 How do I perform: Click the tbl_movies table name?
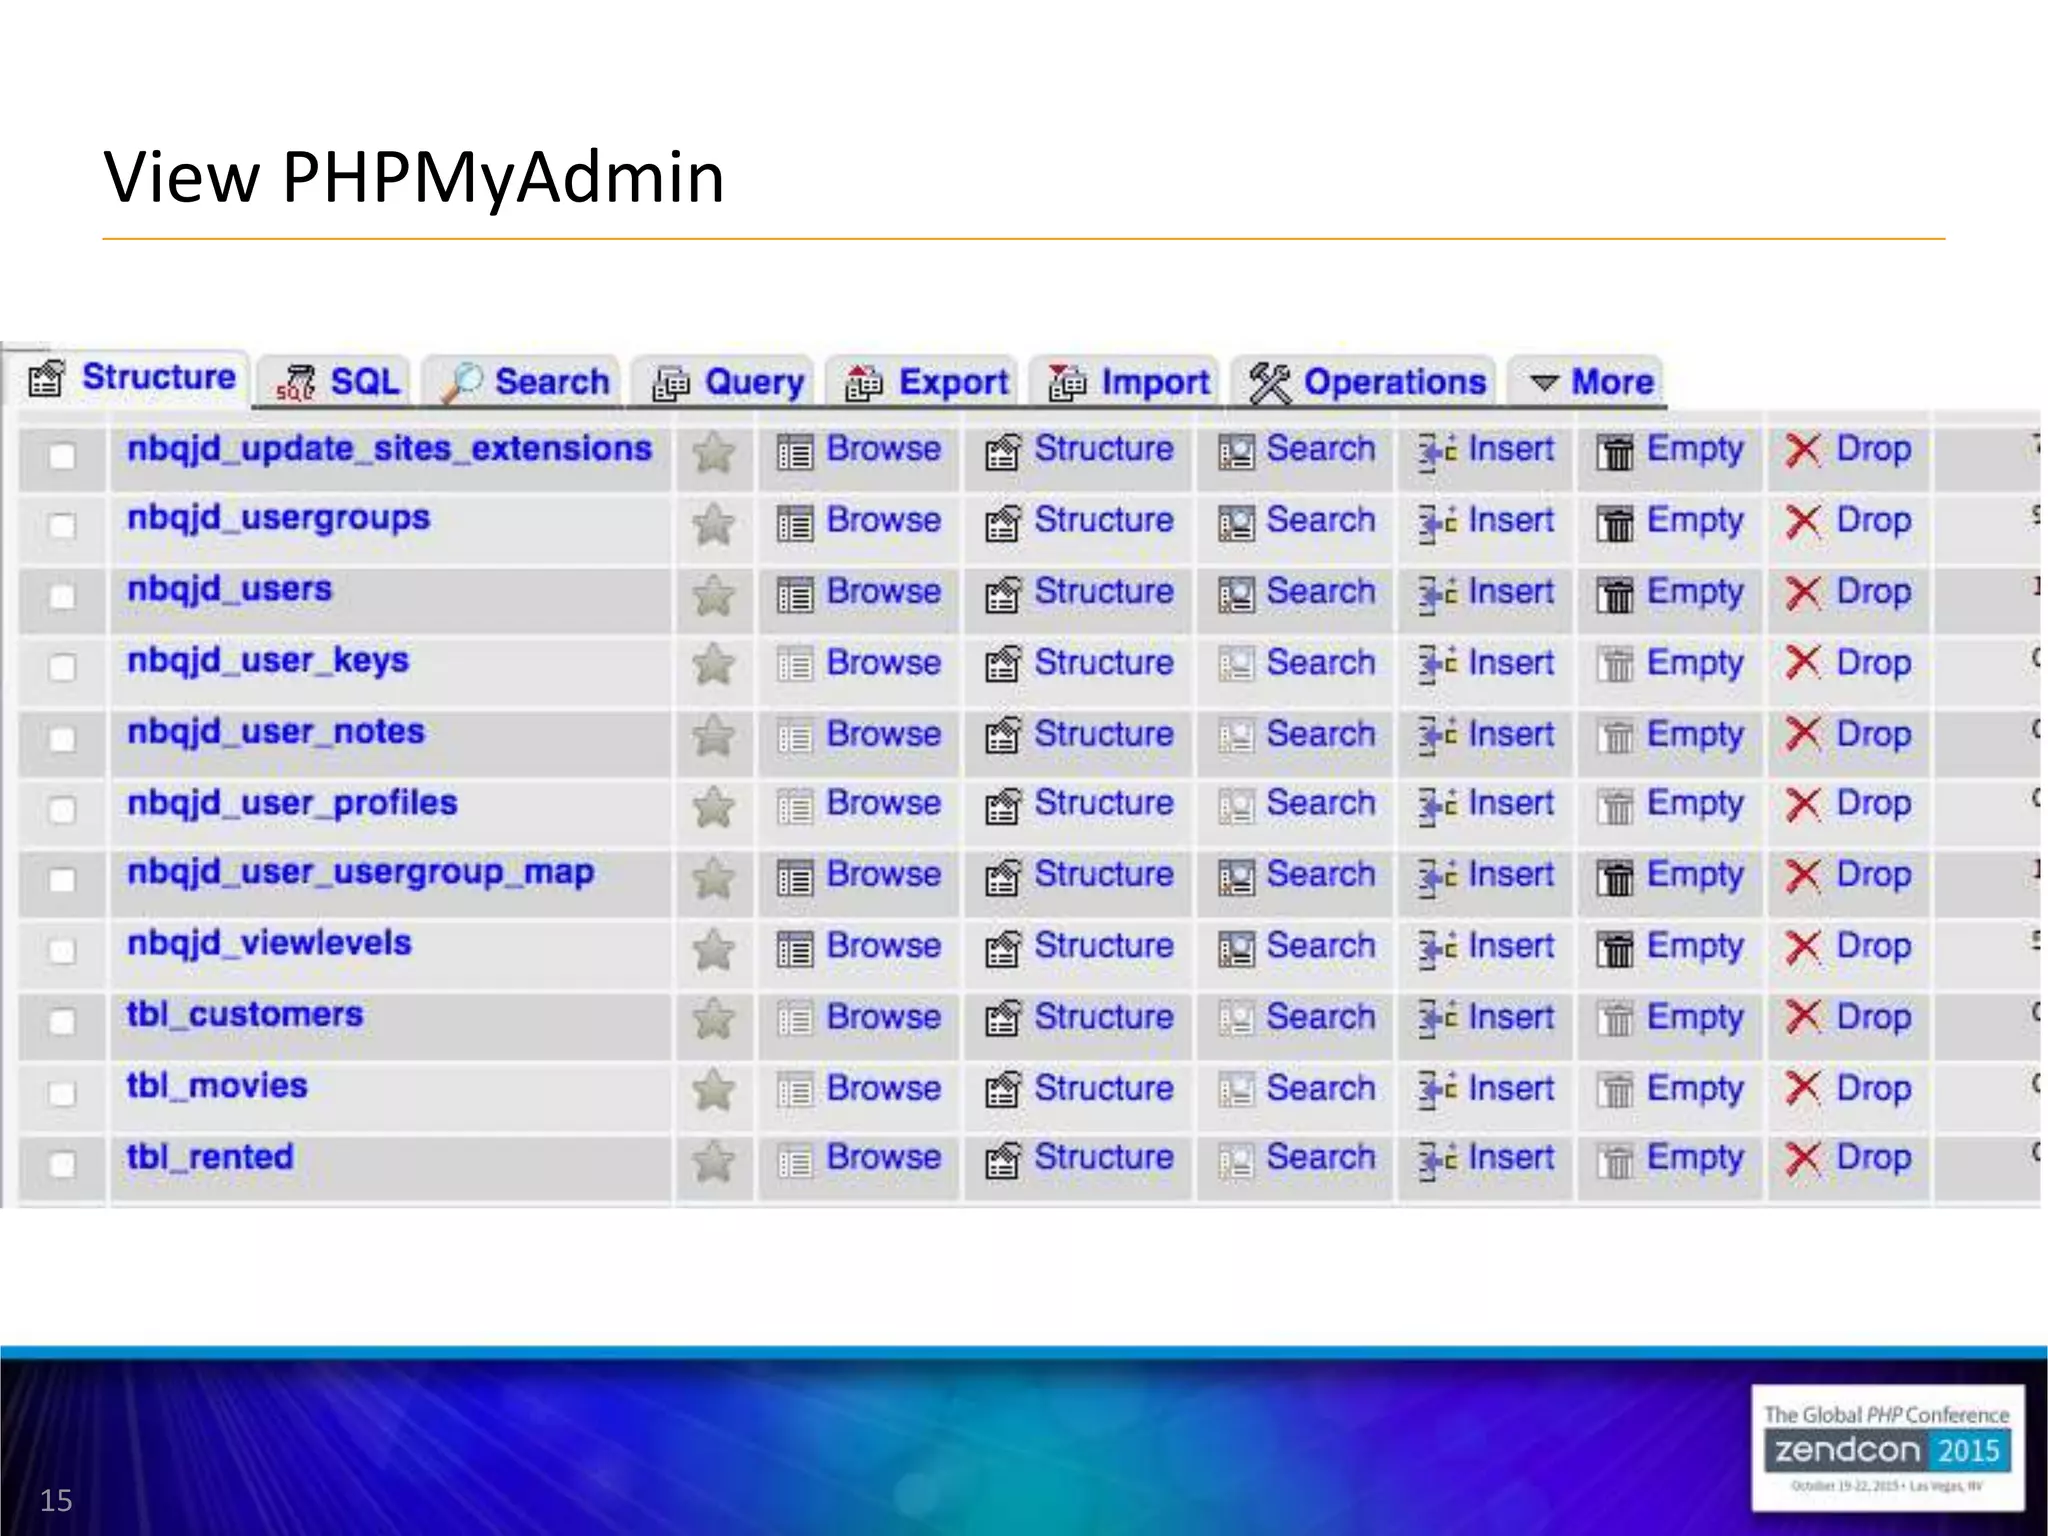point(217,1086)
